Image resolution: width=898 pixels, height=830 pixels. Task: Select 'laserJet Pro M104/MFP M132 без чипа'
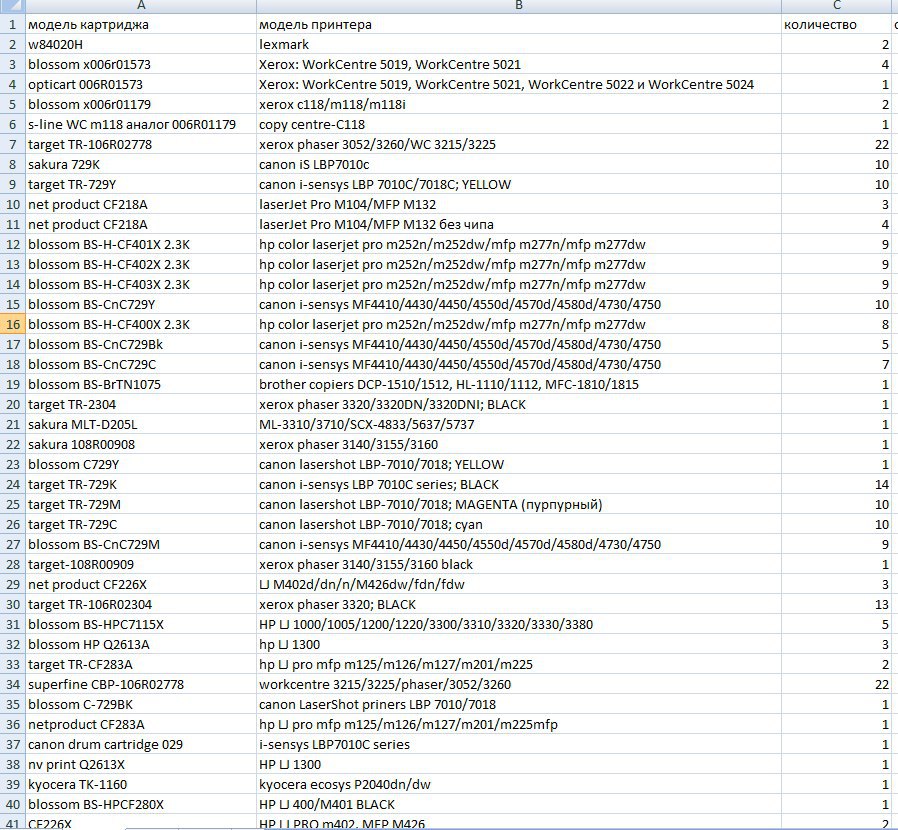click(x=519, y=225)
